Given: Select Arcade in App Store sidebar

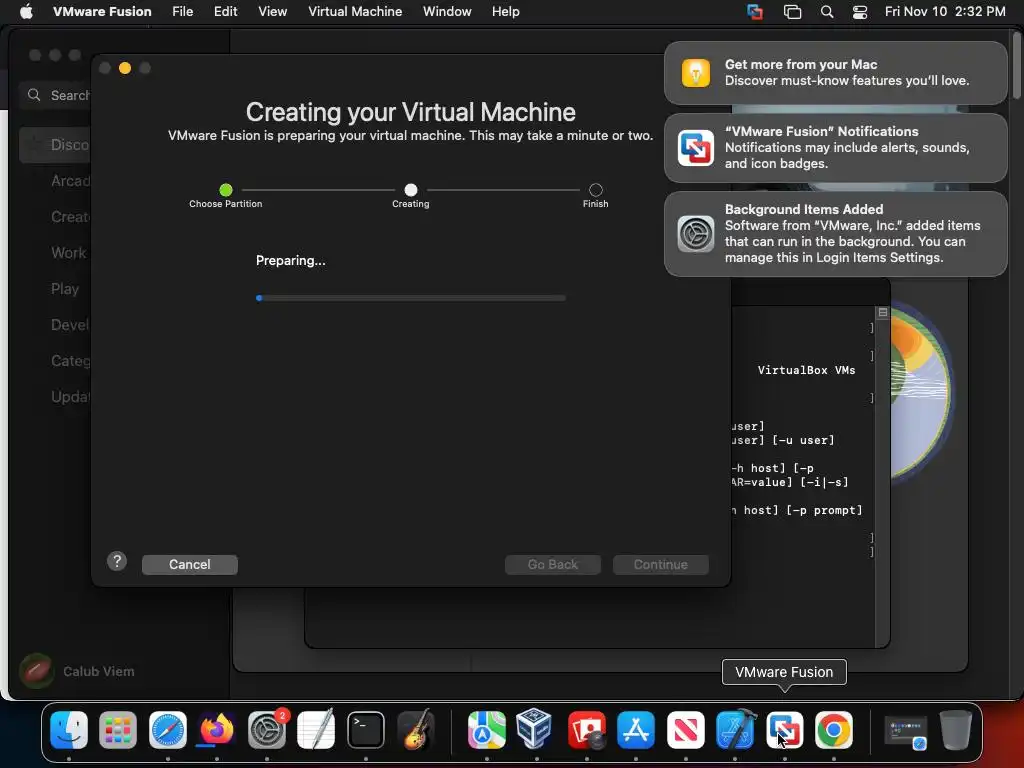Looking at the screenshot, I should coord(71,181).
